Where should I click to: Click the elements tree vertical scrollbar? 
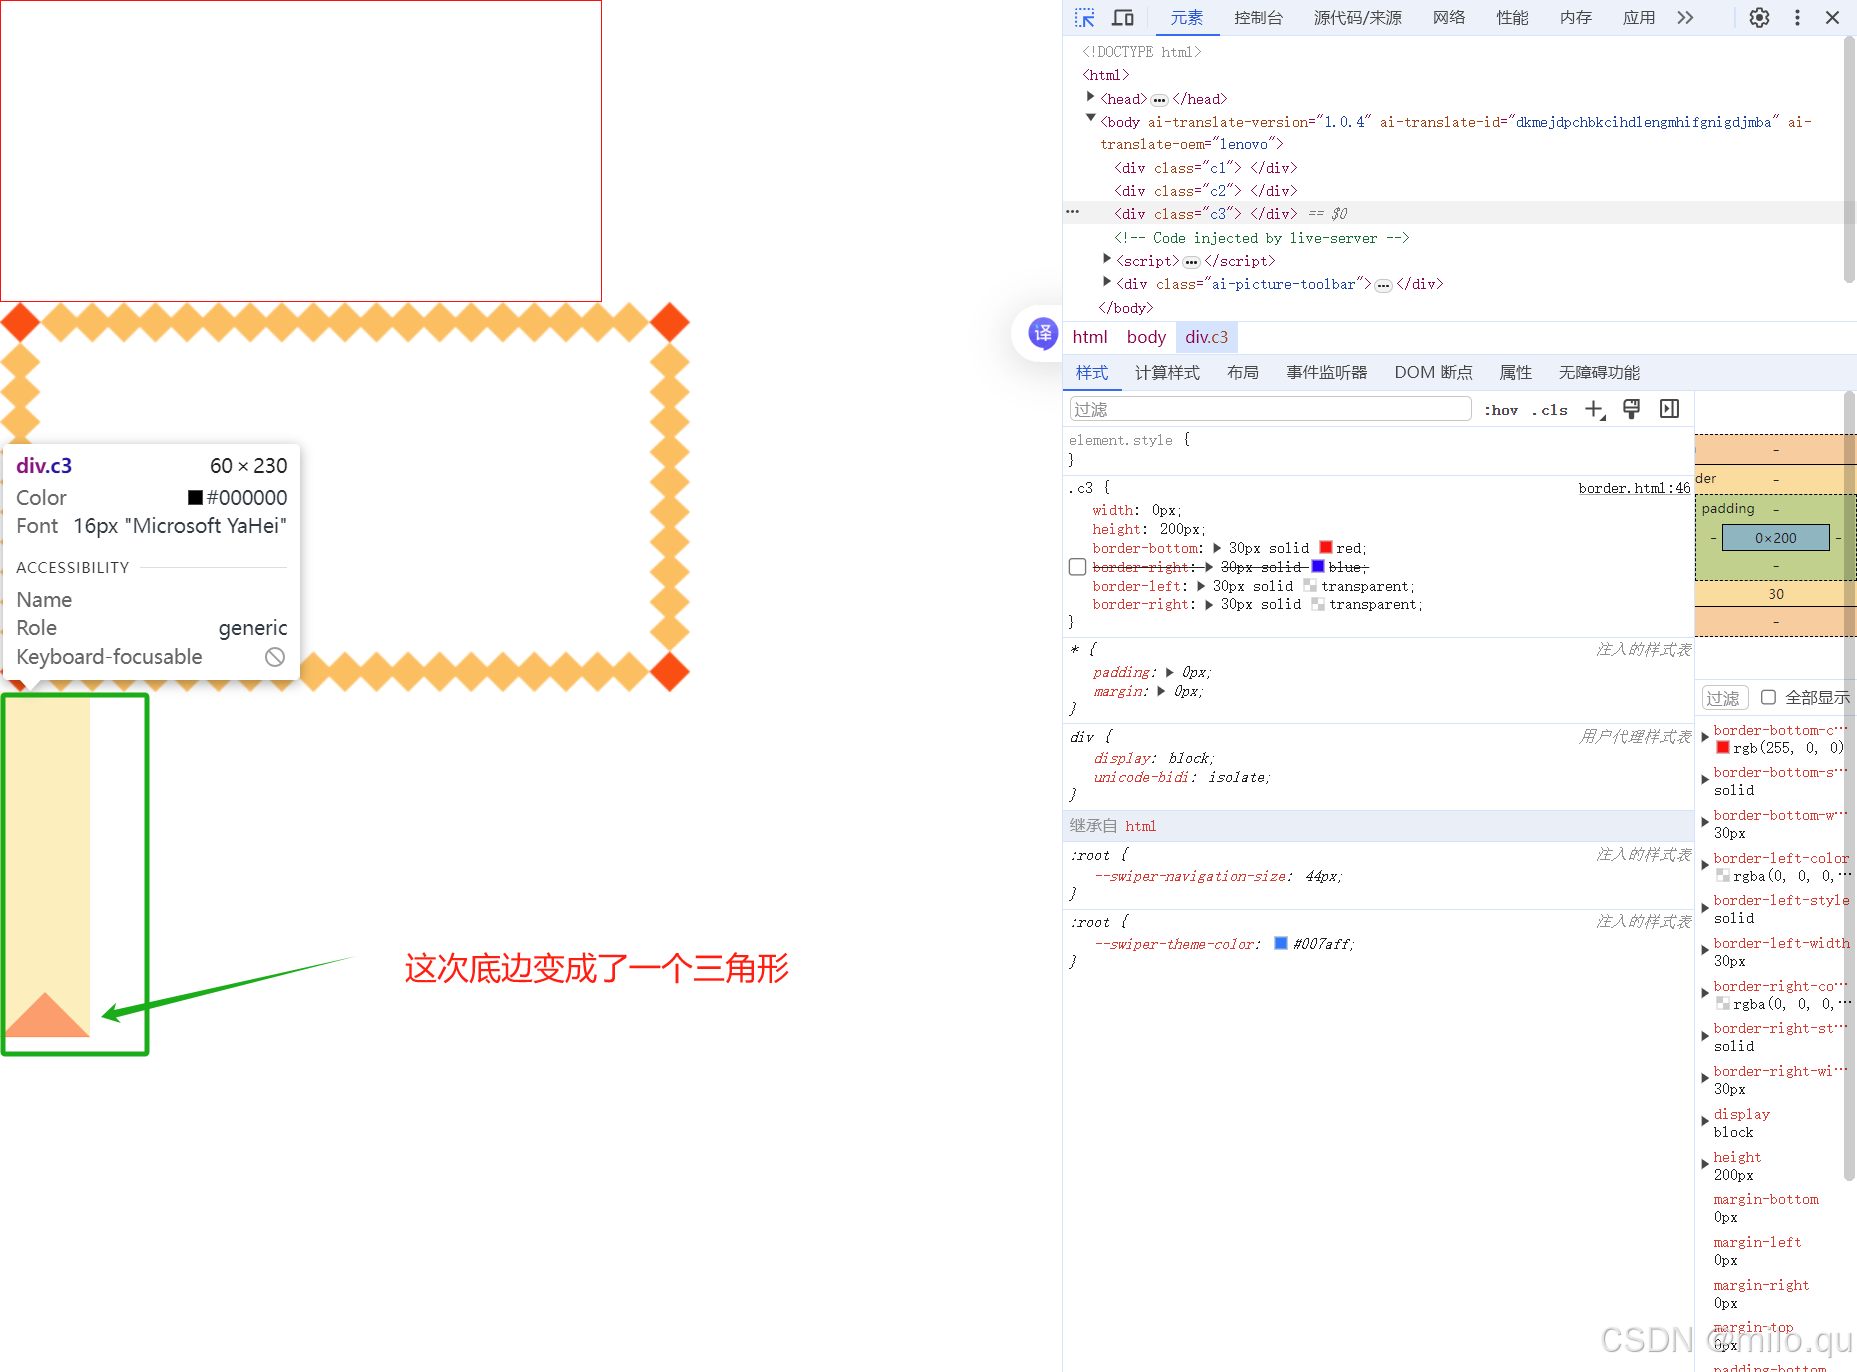coord(1849,160)
